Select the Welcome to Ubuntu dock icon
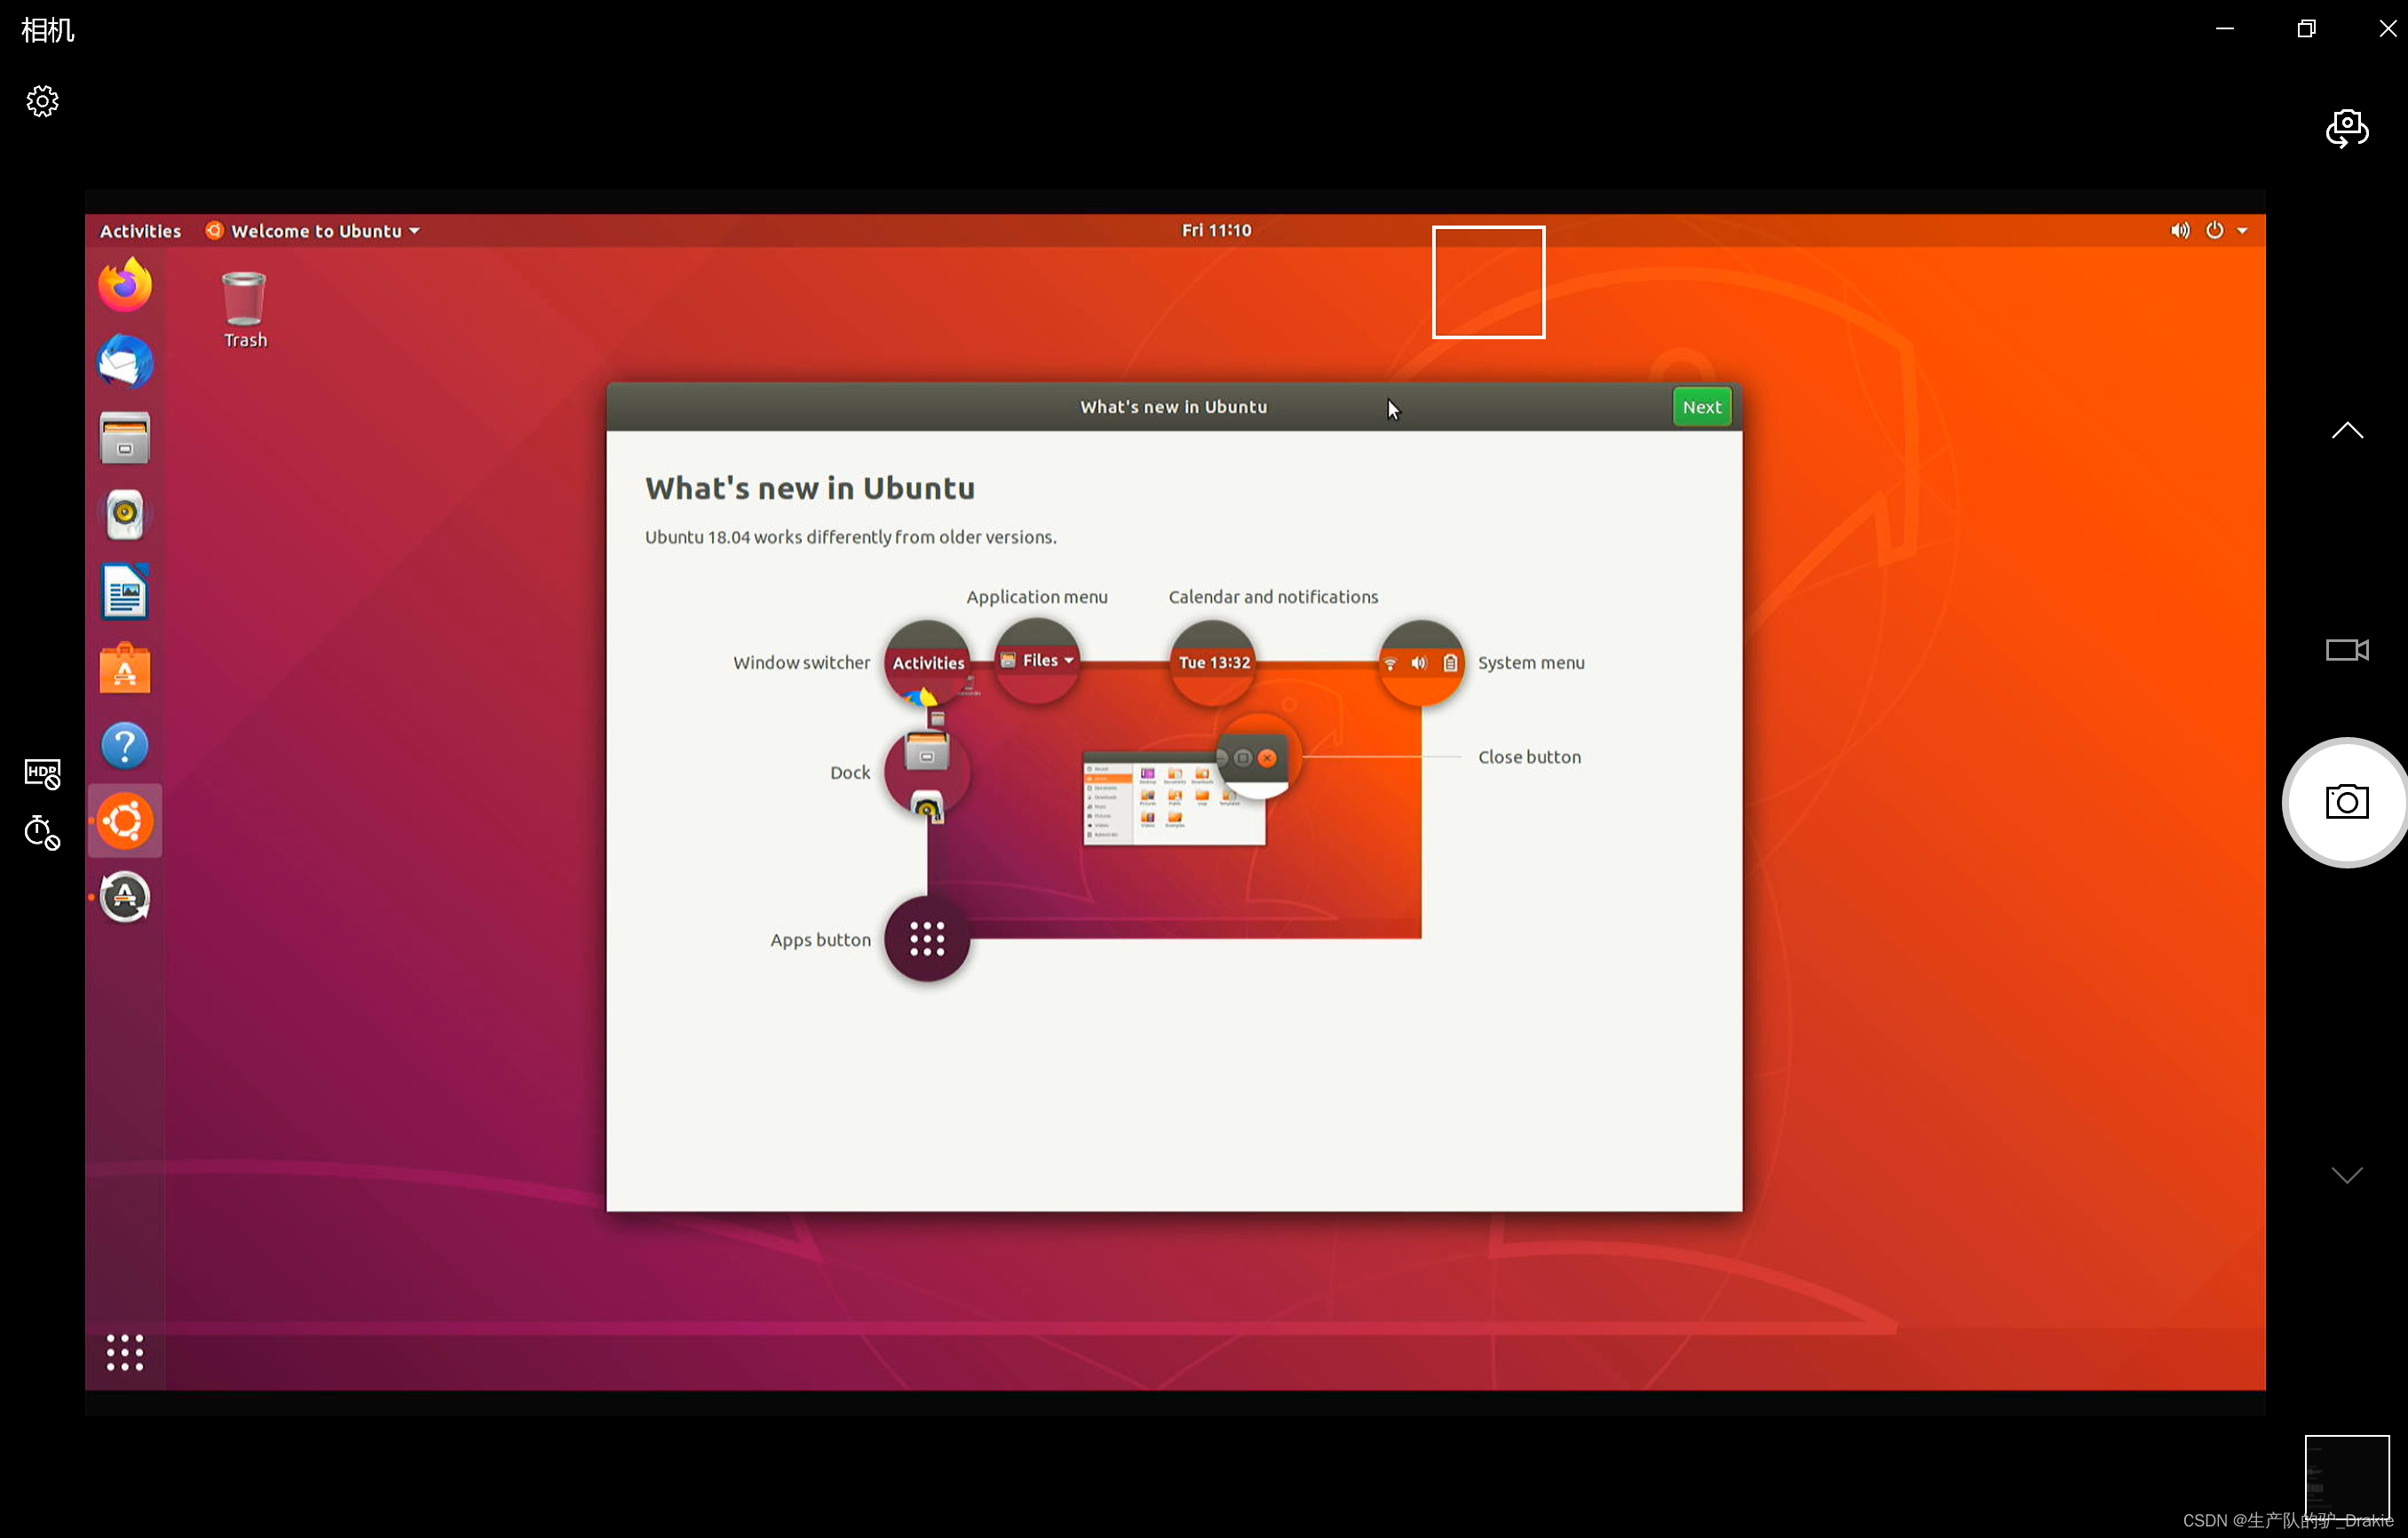 click(125, 821)
